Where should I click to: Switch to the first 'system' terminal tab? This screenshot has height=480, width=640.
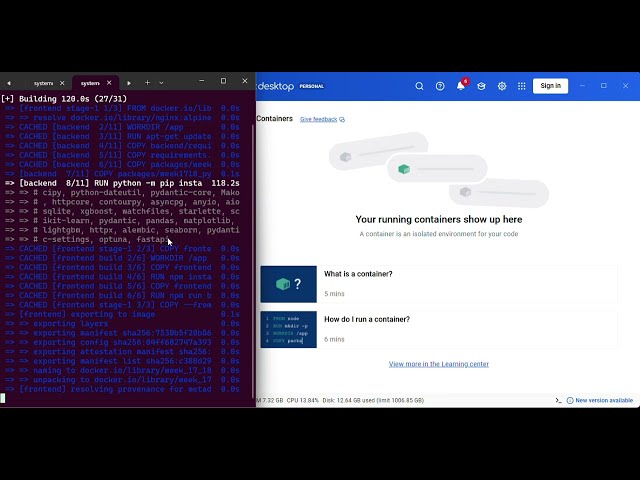coord(43,83)
